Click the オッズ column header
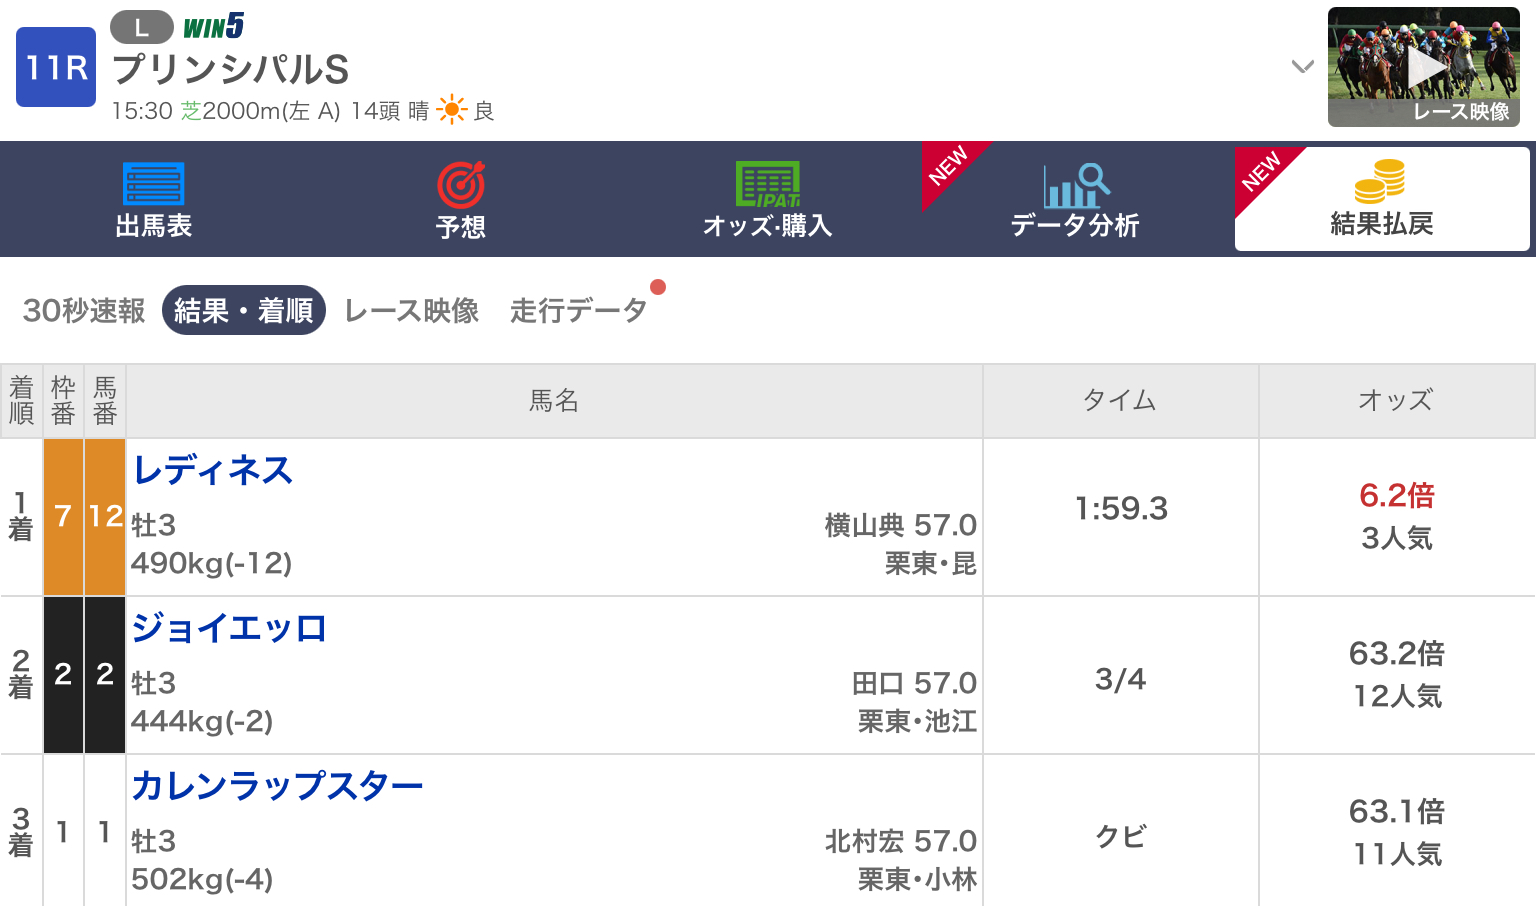The image size is (1536, 906). pyautogui.click(x=1395, y=401)
